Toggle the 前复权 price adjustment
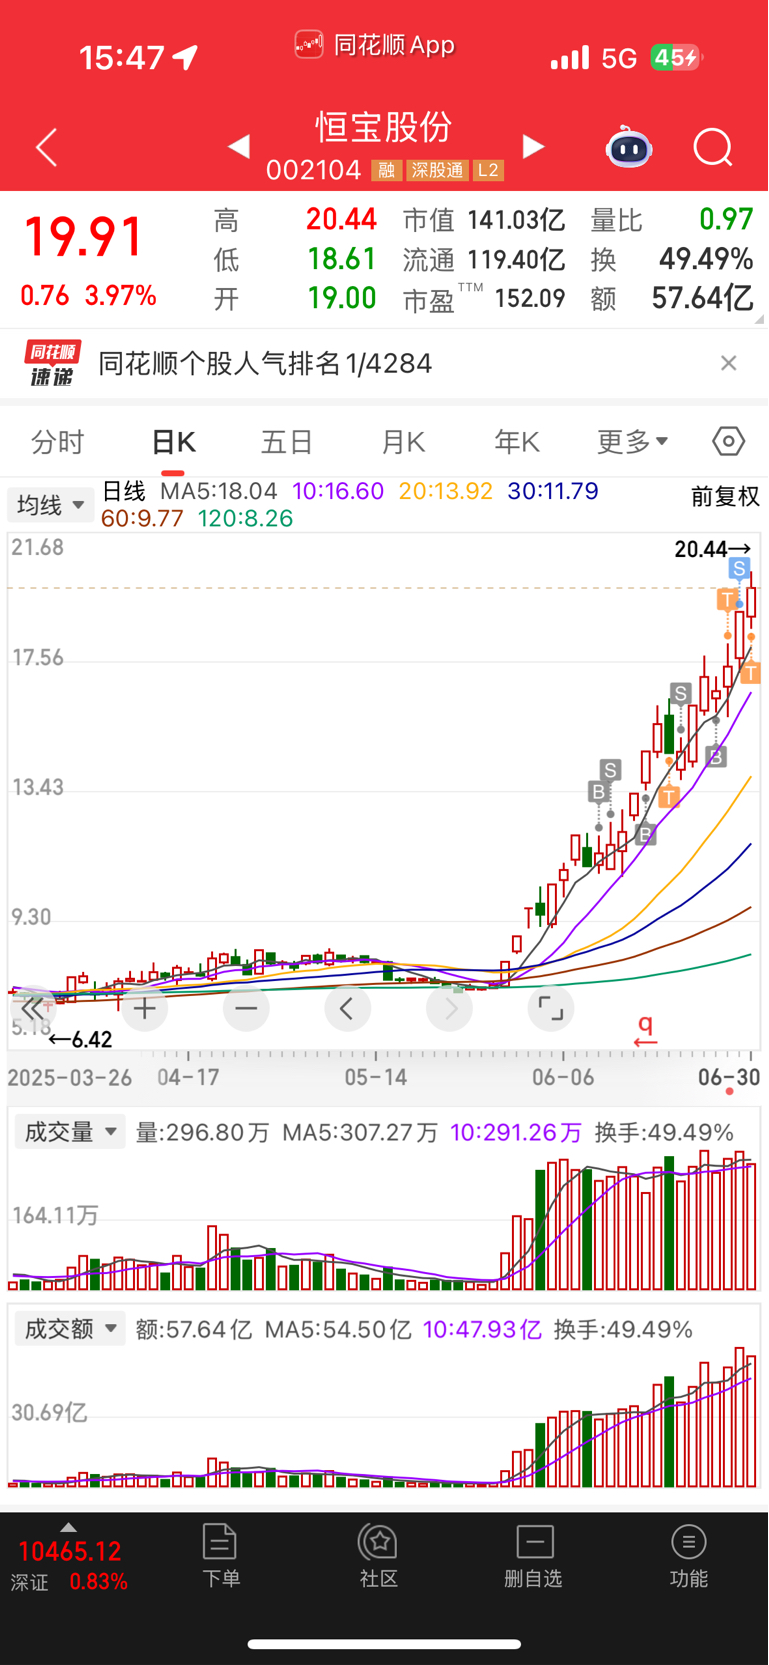Viewport: 769px width, 1665px height. point(725,496)
